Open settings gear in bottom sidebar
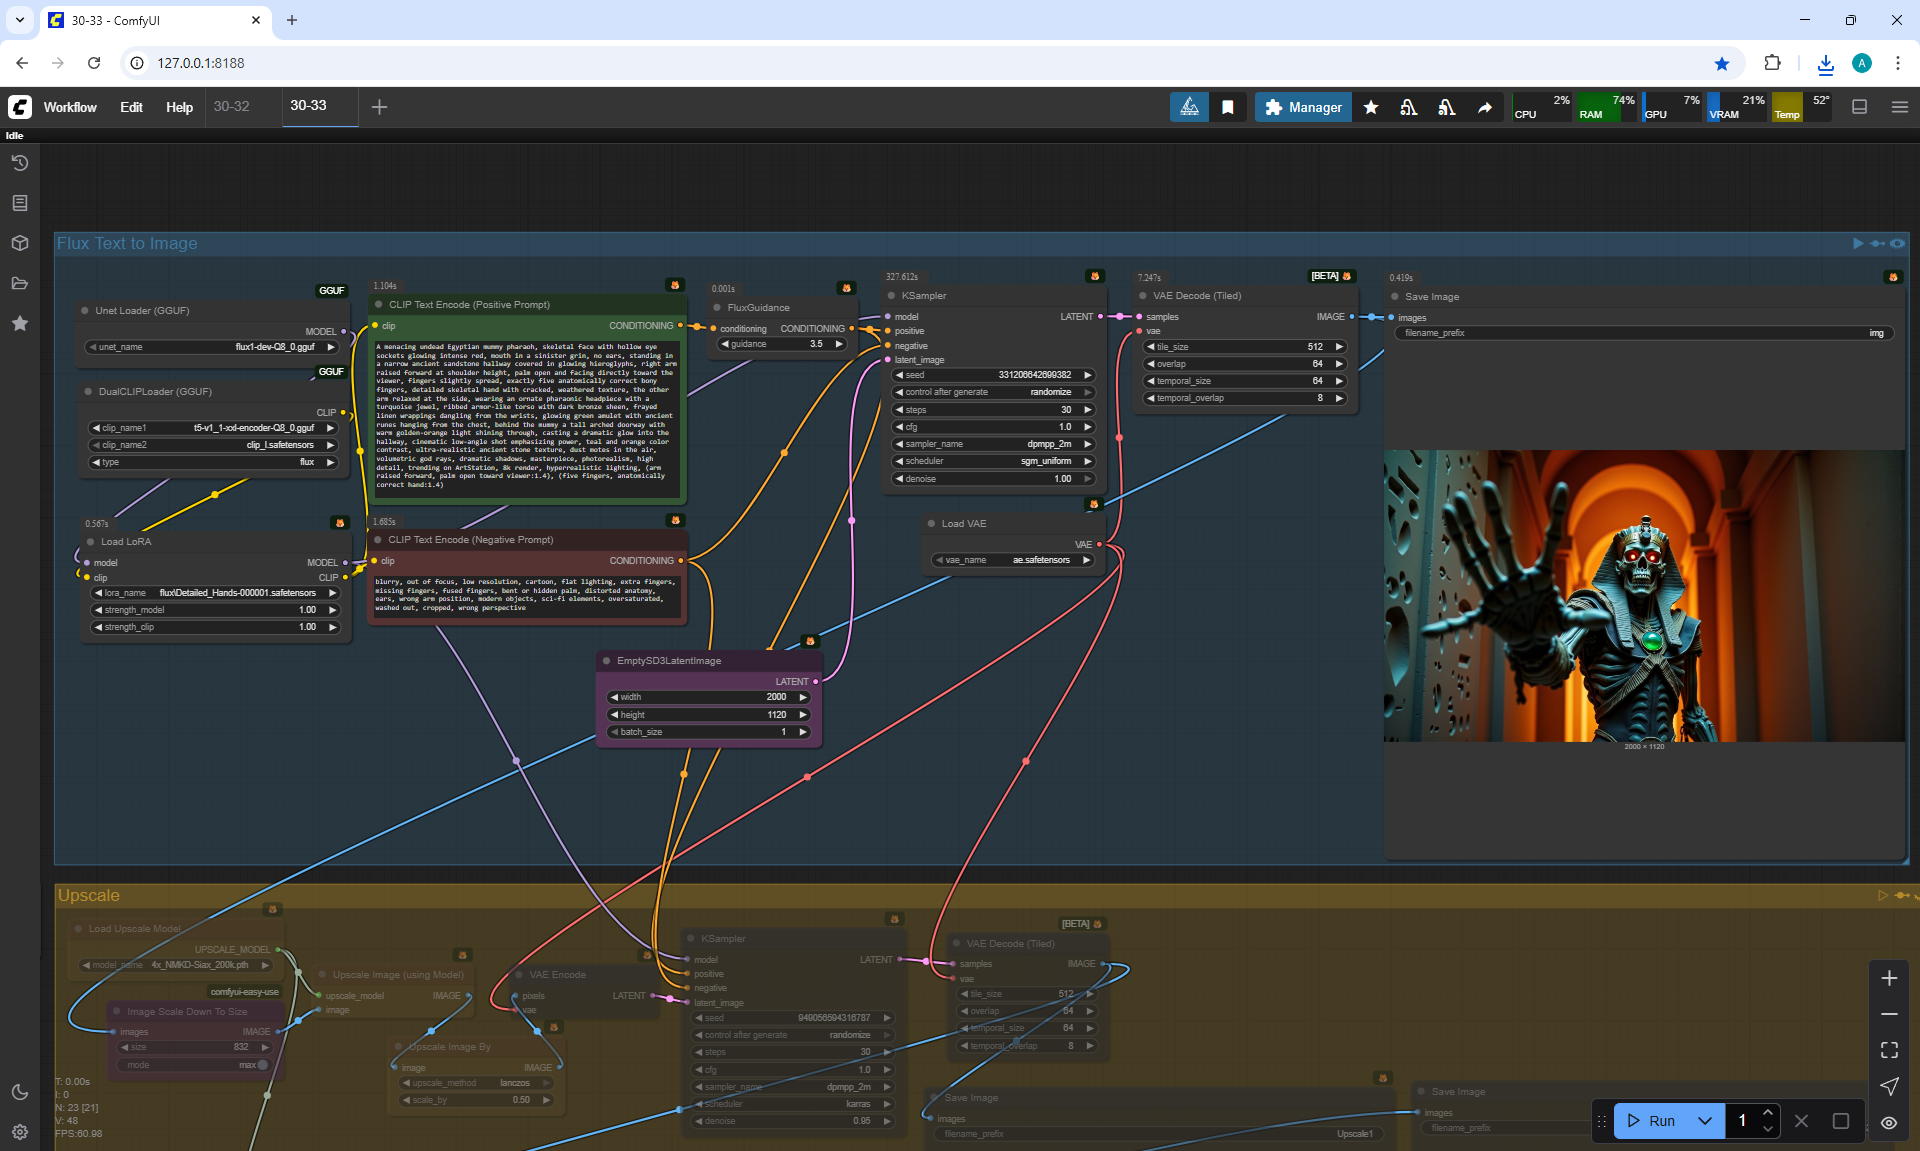This screenshot has height=1151, width=1920. [20, 1132]
